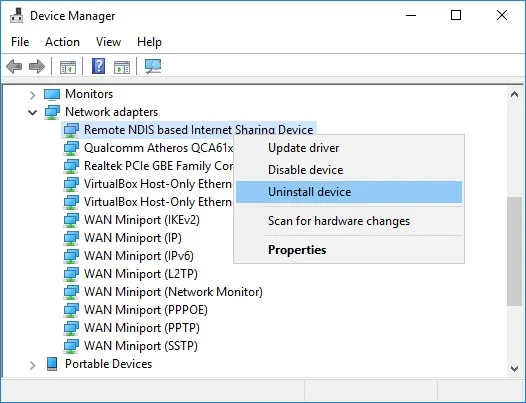
Task: Minimize the Device Manager window
Action: (411, 15)
